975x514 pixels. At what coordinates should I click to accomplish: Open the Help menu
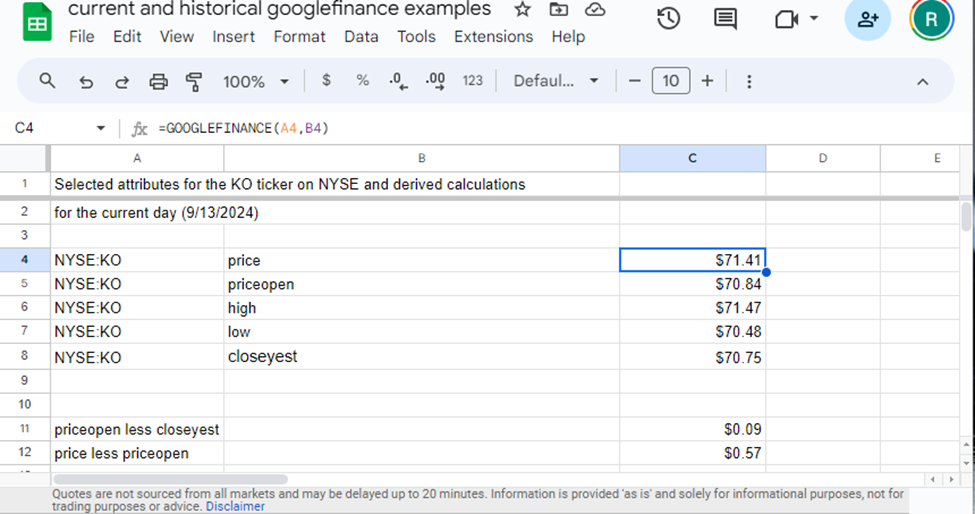568,37
